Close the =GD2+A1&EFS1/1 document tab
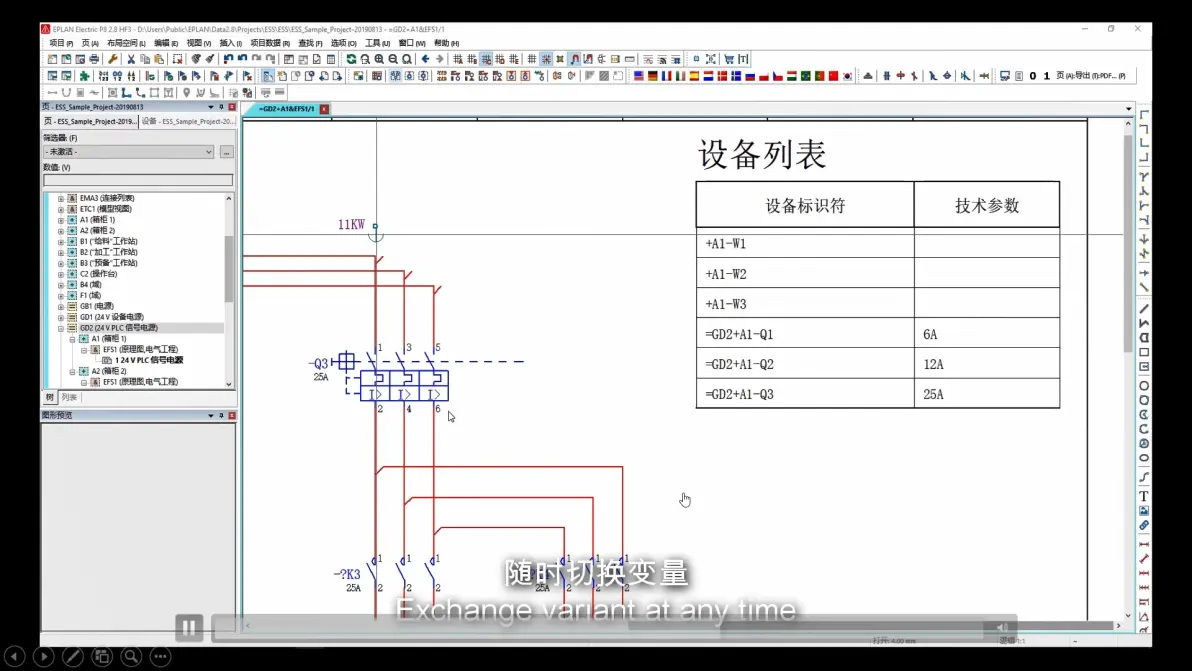Image resolution: width=1192 pixels, height=671 pixels. tap(325, 109)
